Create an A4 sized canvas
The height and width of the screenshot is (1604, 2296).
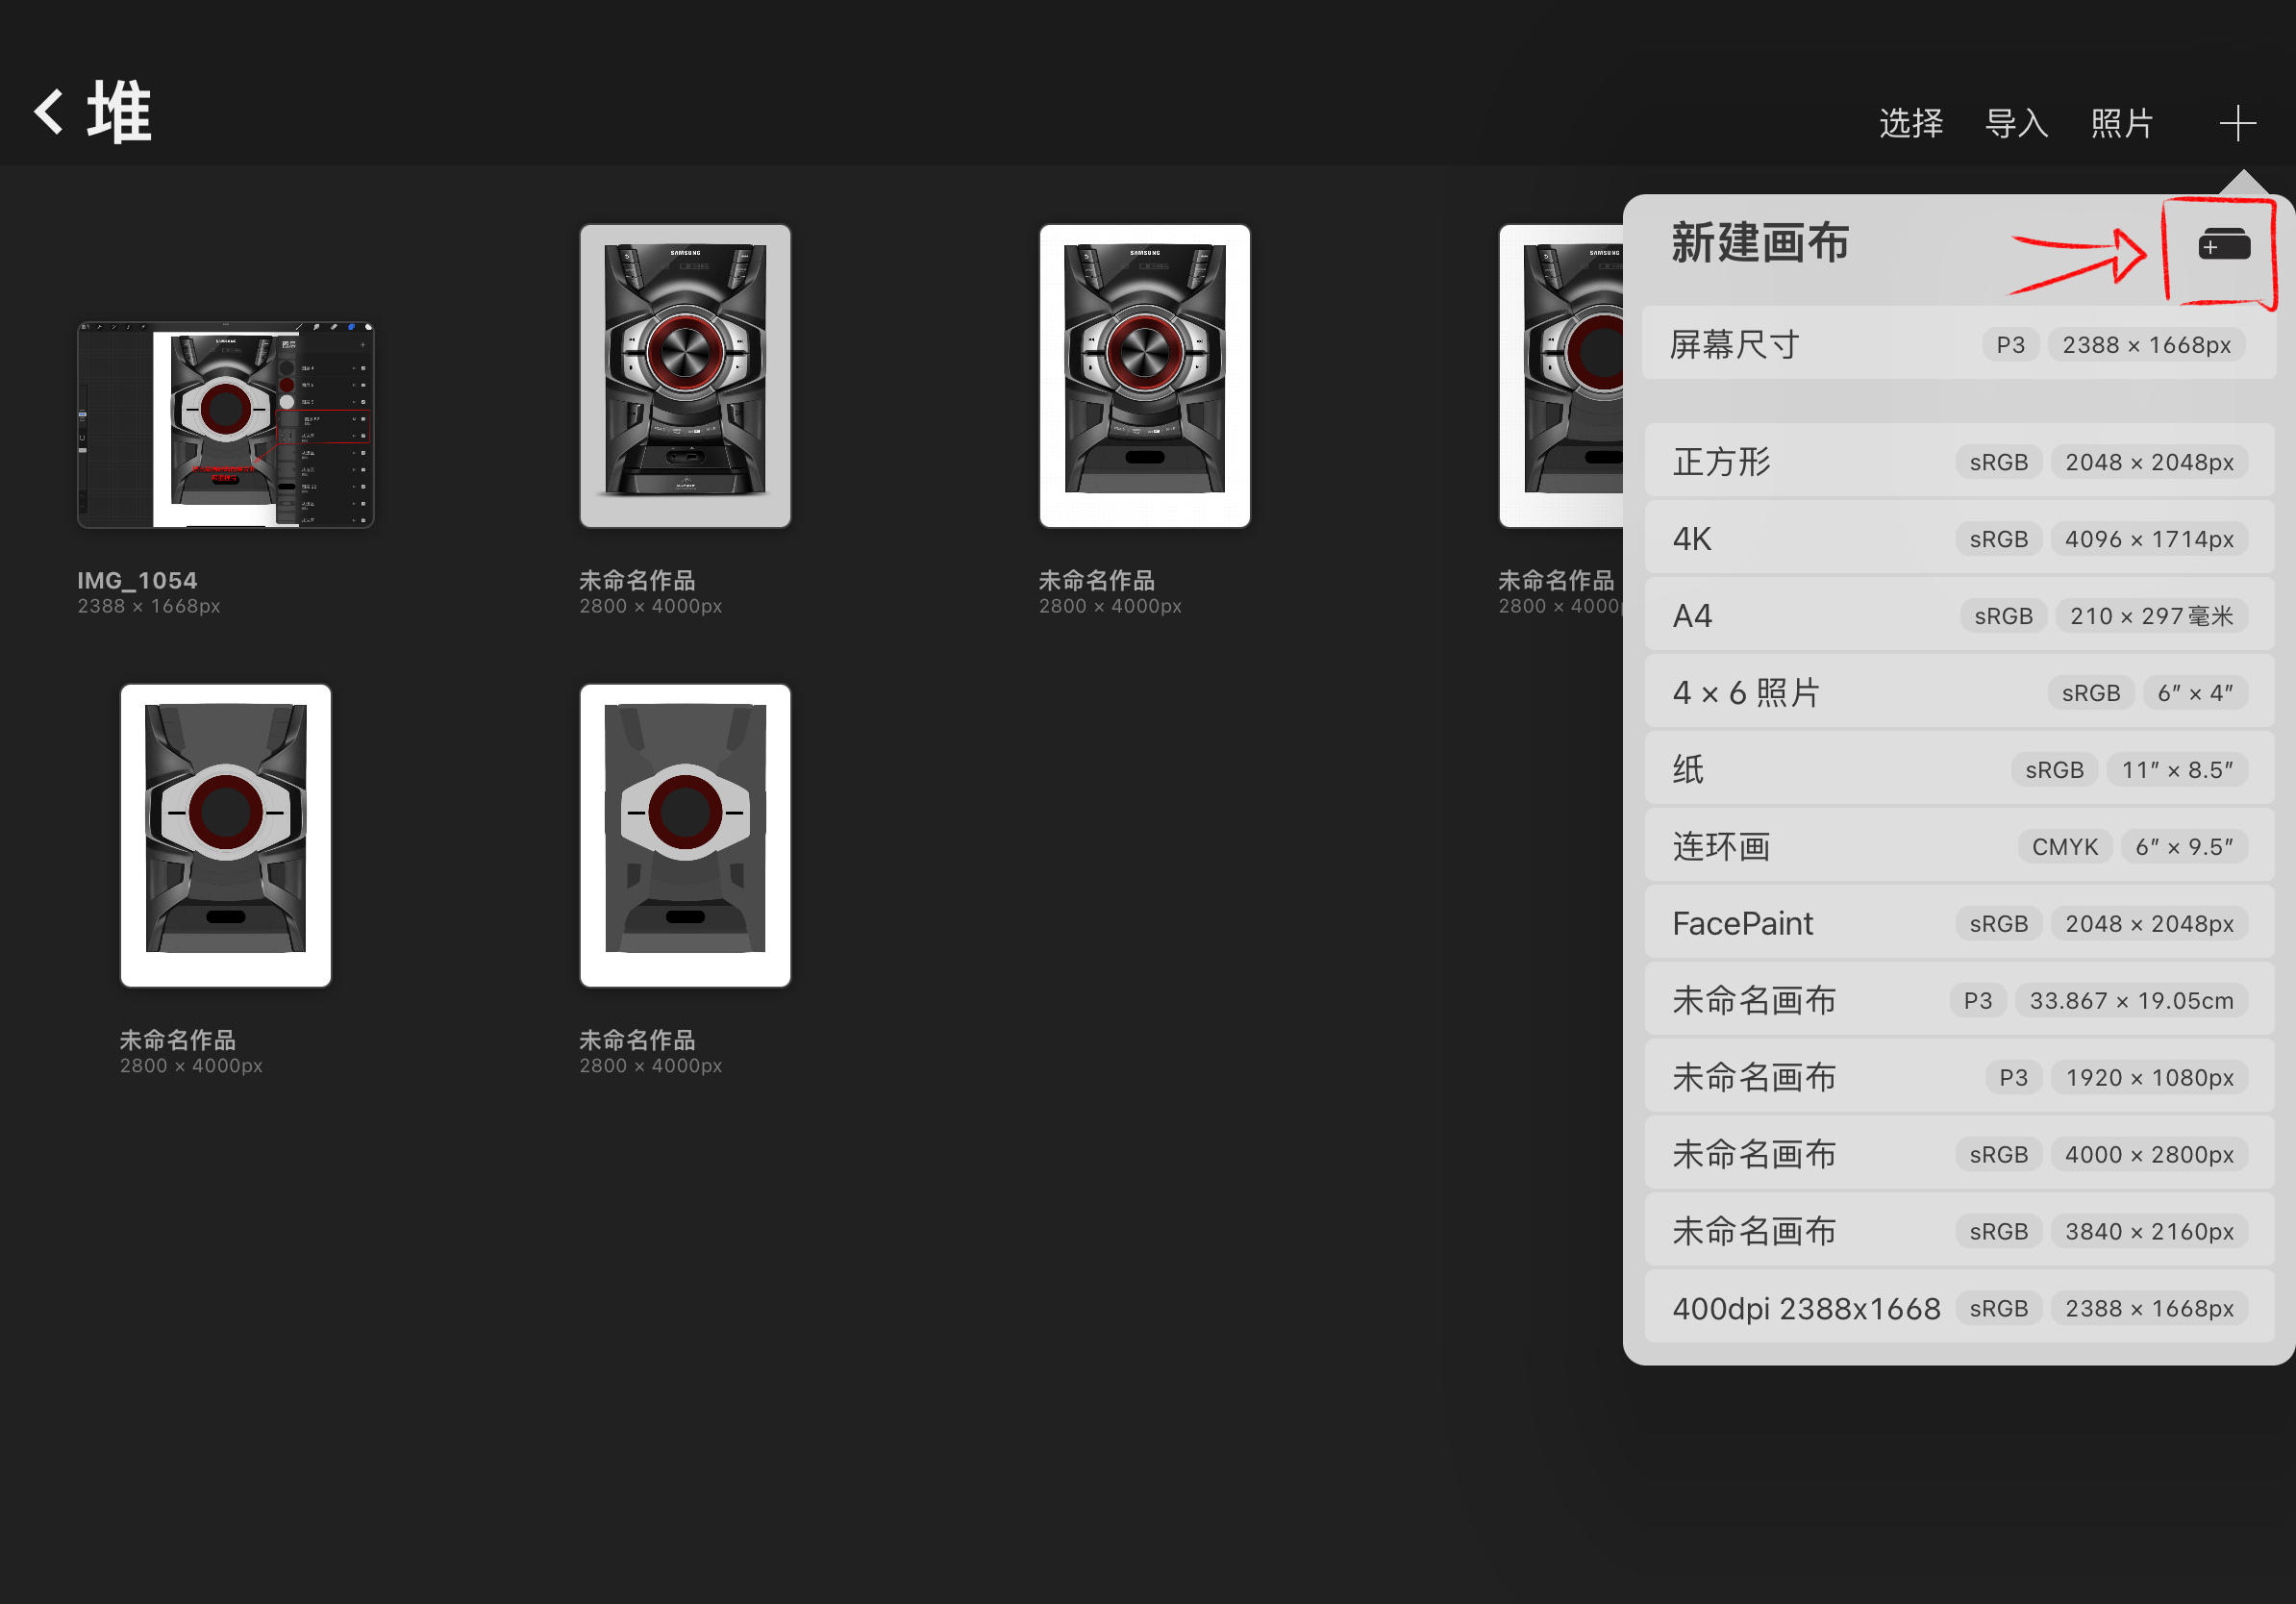click(x=1950, y=615)
